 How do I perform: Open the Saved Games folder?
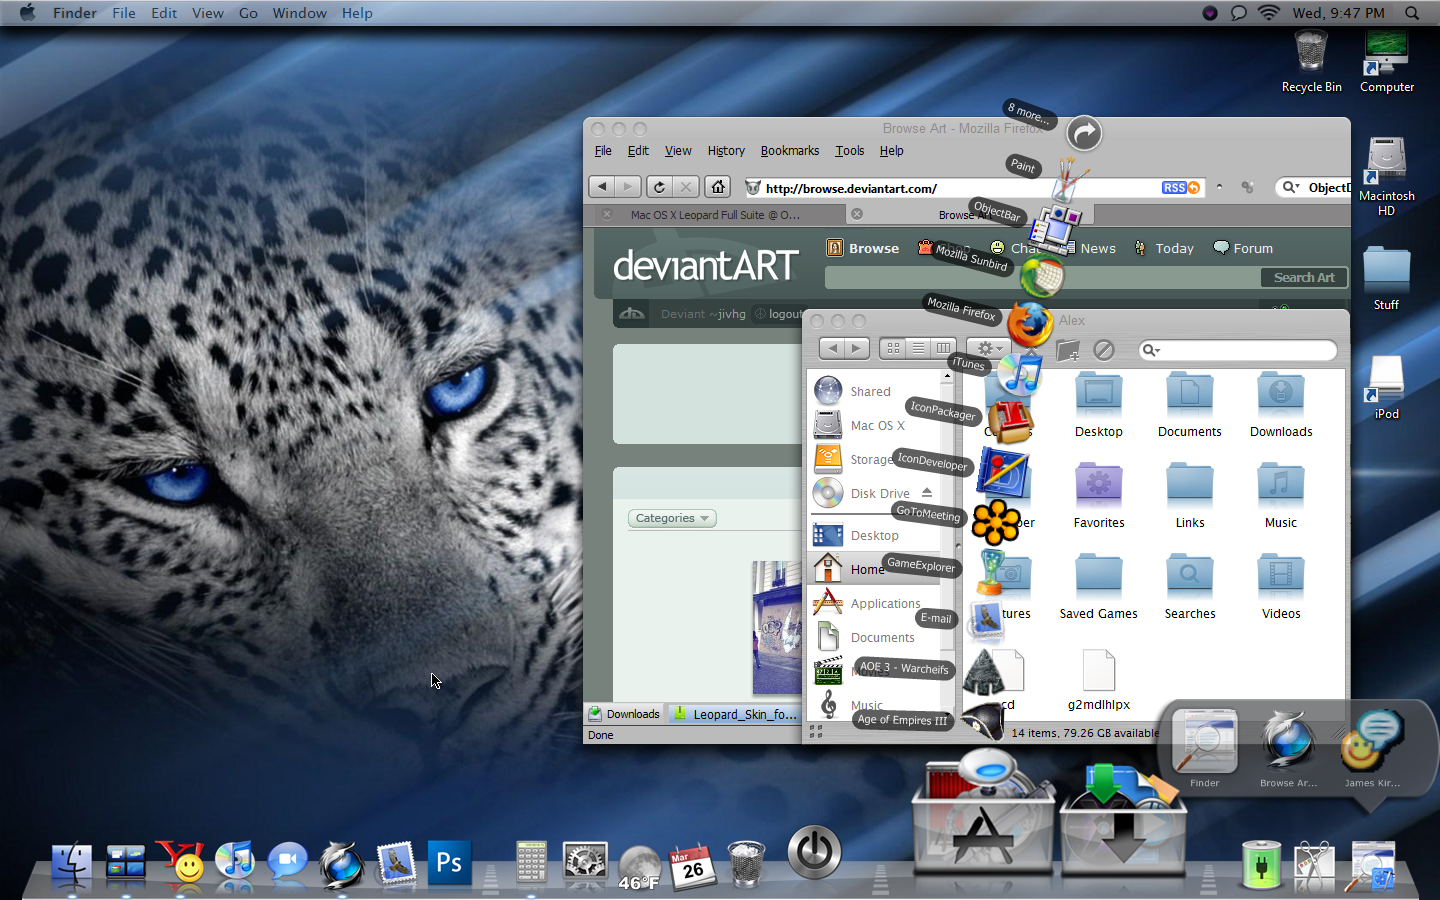point(1098,586)
